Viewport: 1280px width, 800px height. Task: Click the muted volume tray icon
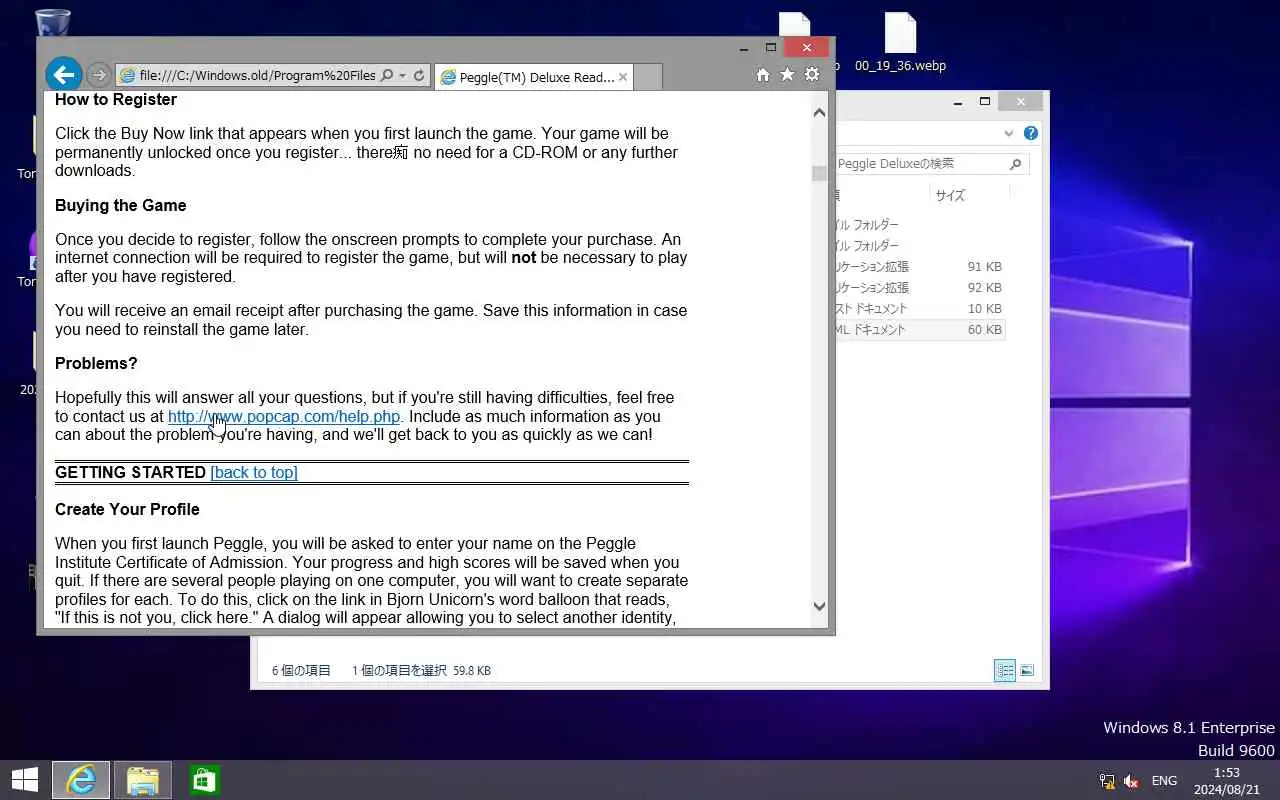pos(1132,781)
